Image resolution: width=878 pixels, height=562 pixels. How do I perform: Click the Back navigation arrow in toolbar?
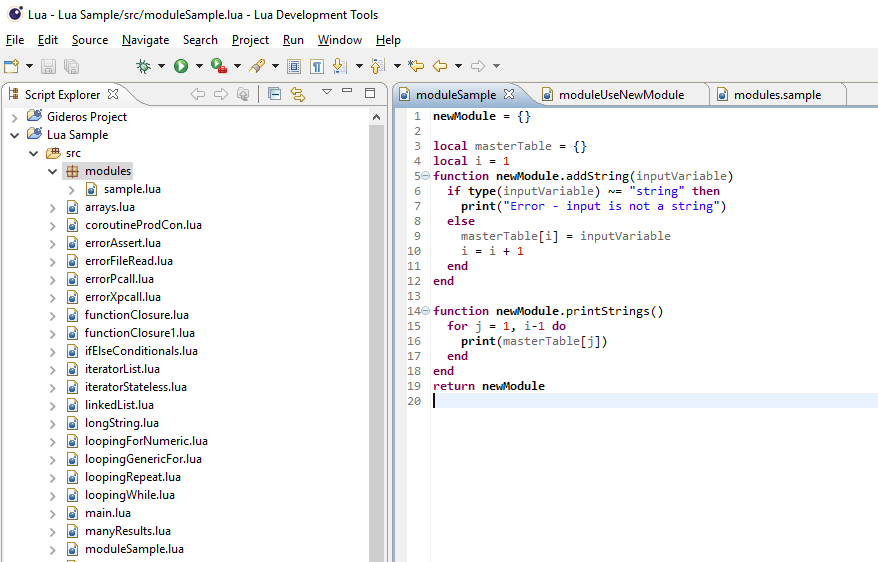click(x=440, y=66)
